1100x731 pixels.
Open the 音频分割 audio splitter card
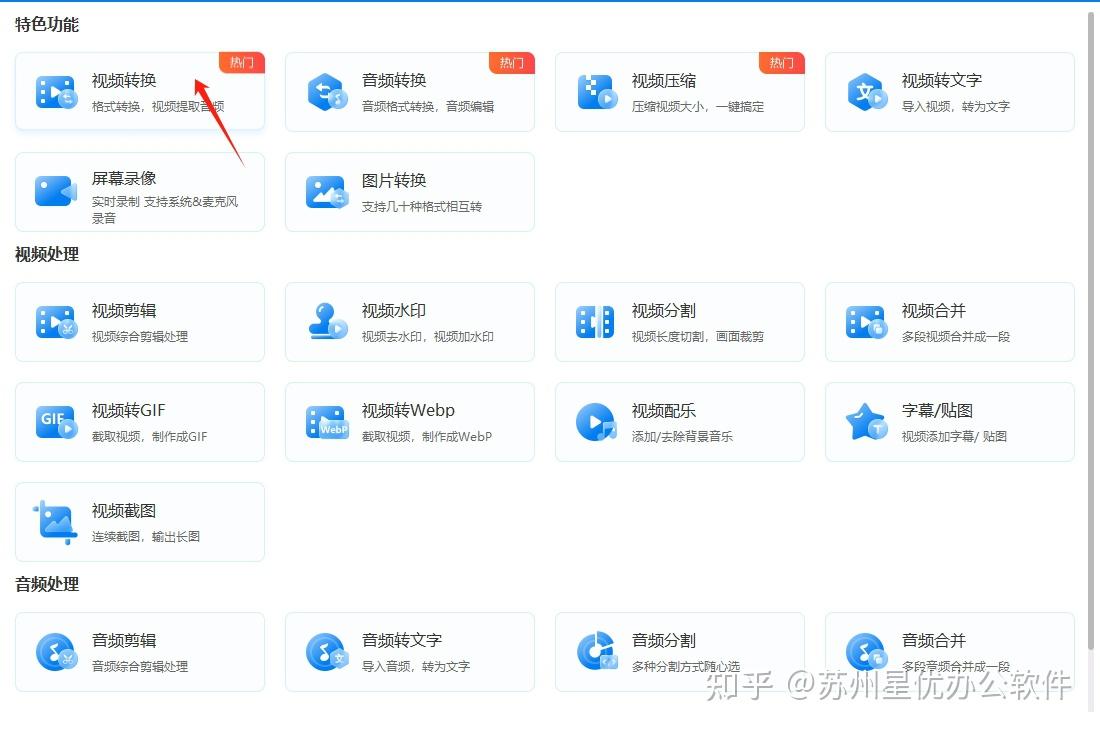pyautogui.click(x=680, y=651)
